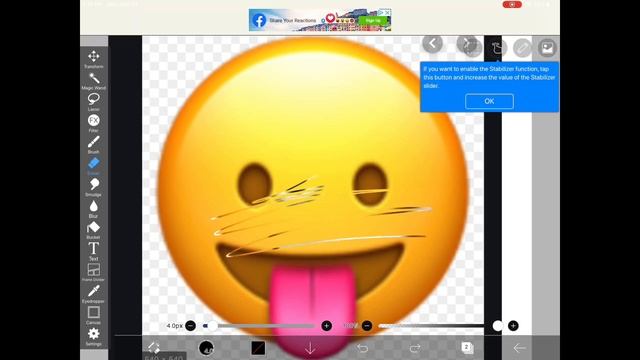The height and width of the screenshot is (360, 640).
Task: Decrease brush thickness with minus button
Action: (191, 326)
